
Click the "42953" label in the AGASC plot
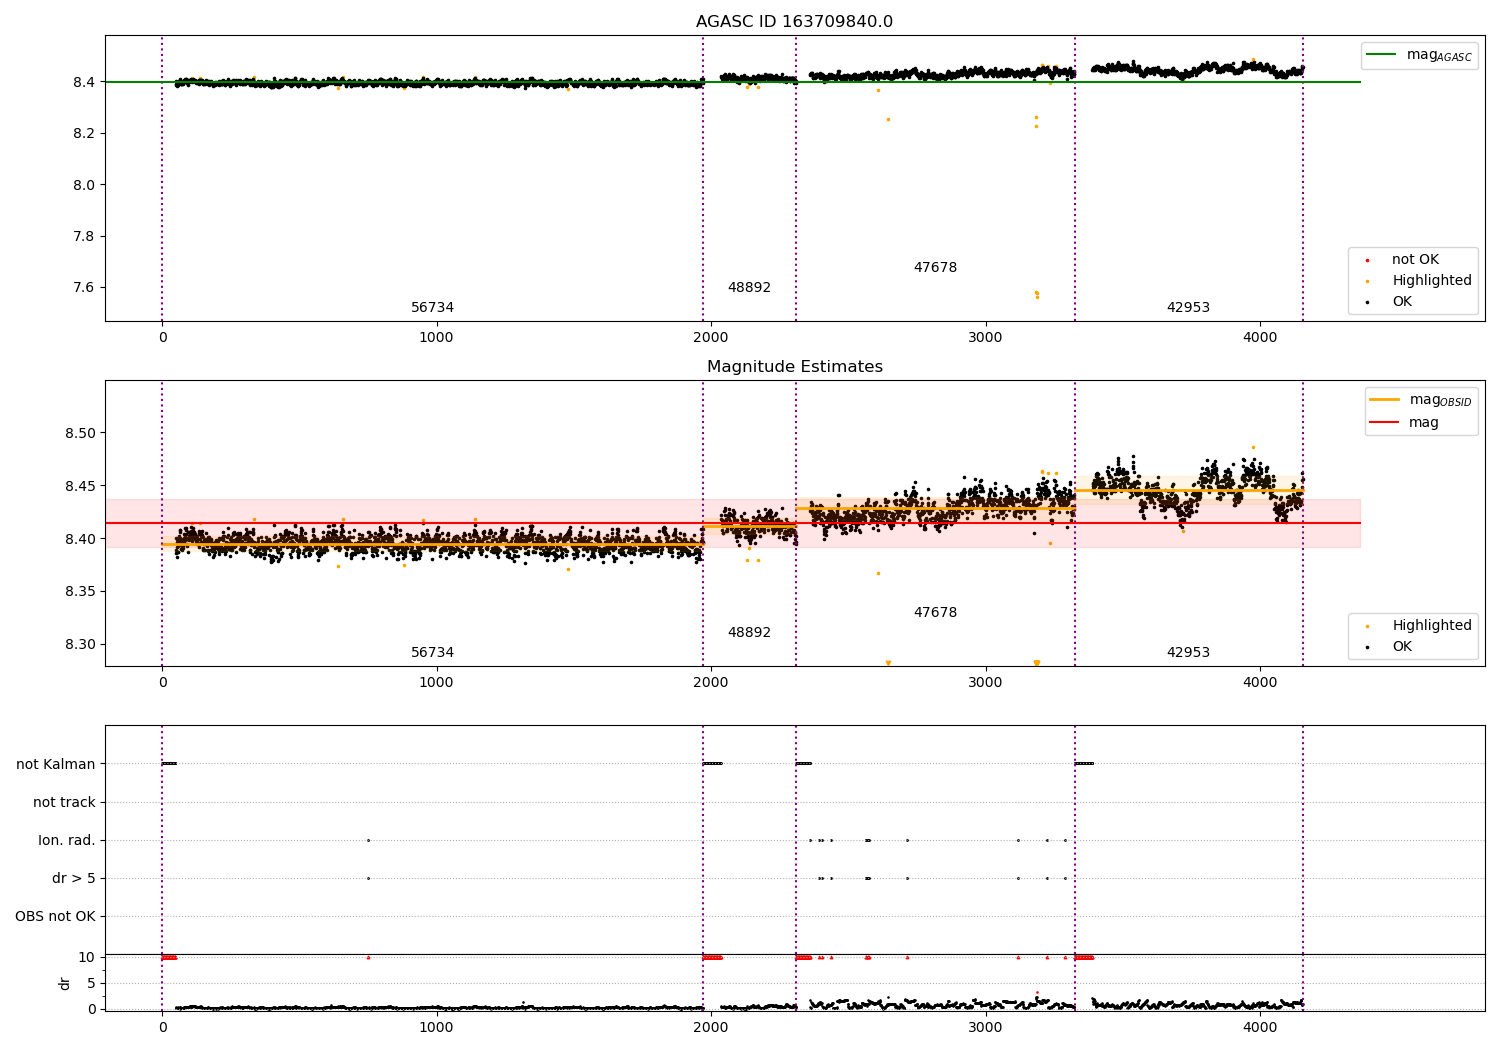[x=1188, y=308]
